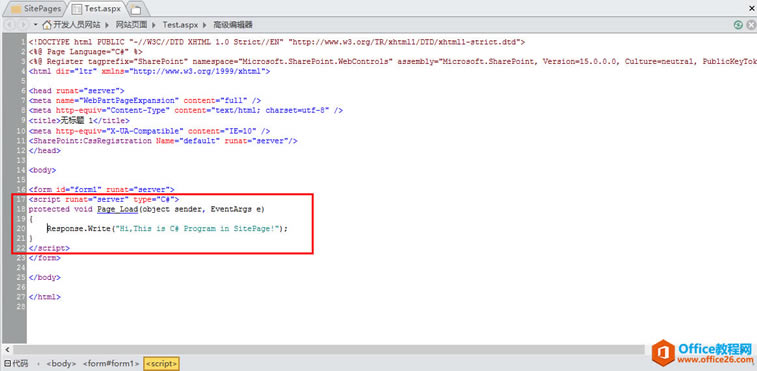Open a new tab with the tab icon
Image resolution: width=757 pixels, height=371 pixels.
[x=137, y=9]
